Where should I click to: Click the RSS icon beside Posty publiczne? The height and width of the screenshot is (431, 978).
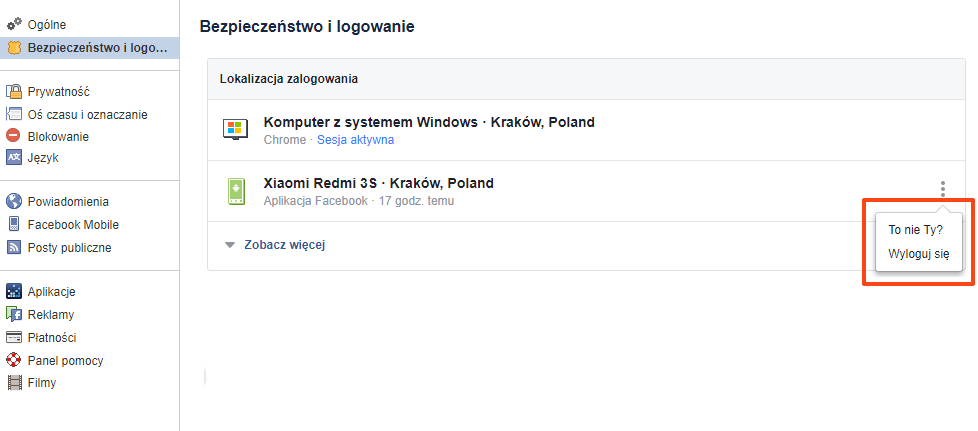coord(14,247)
